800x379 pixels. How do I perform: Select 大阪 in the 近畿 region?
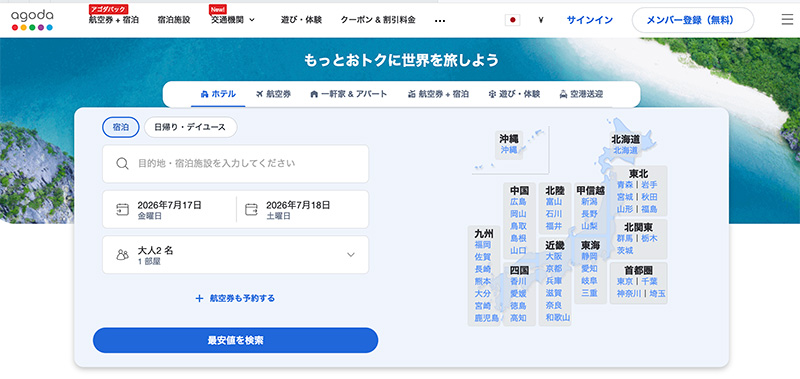[554, 256]
